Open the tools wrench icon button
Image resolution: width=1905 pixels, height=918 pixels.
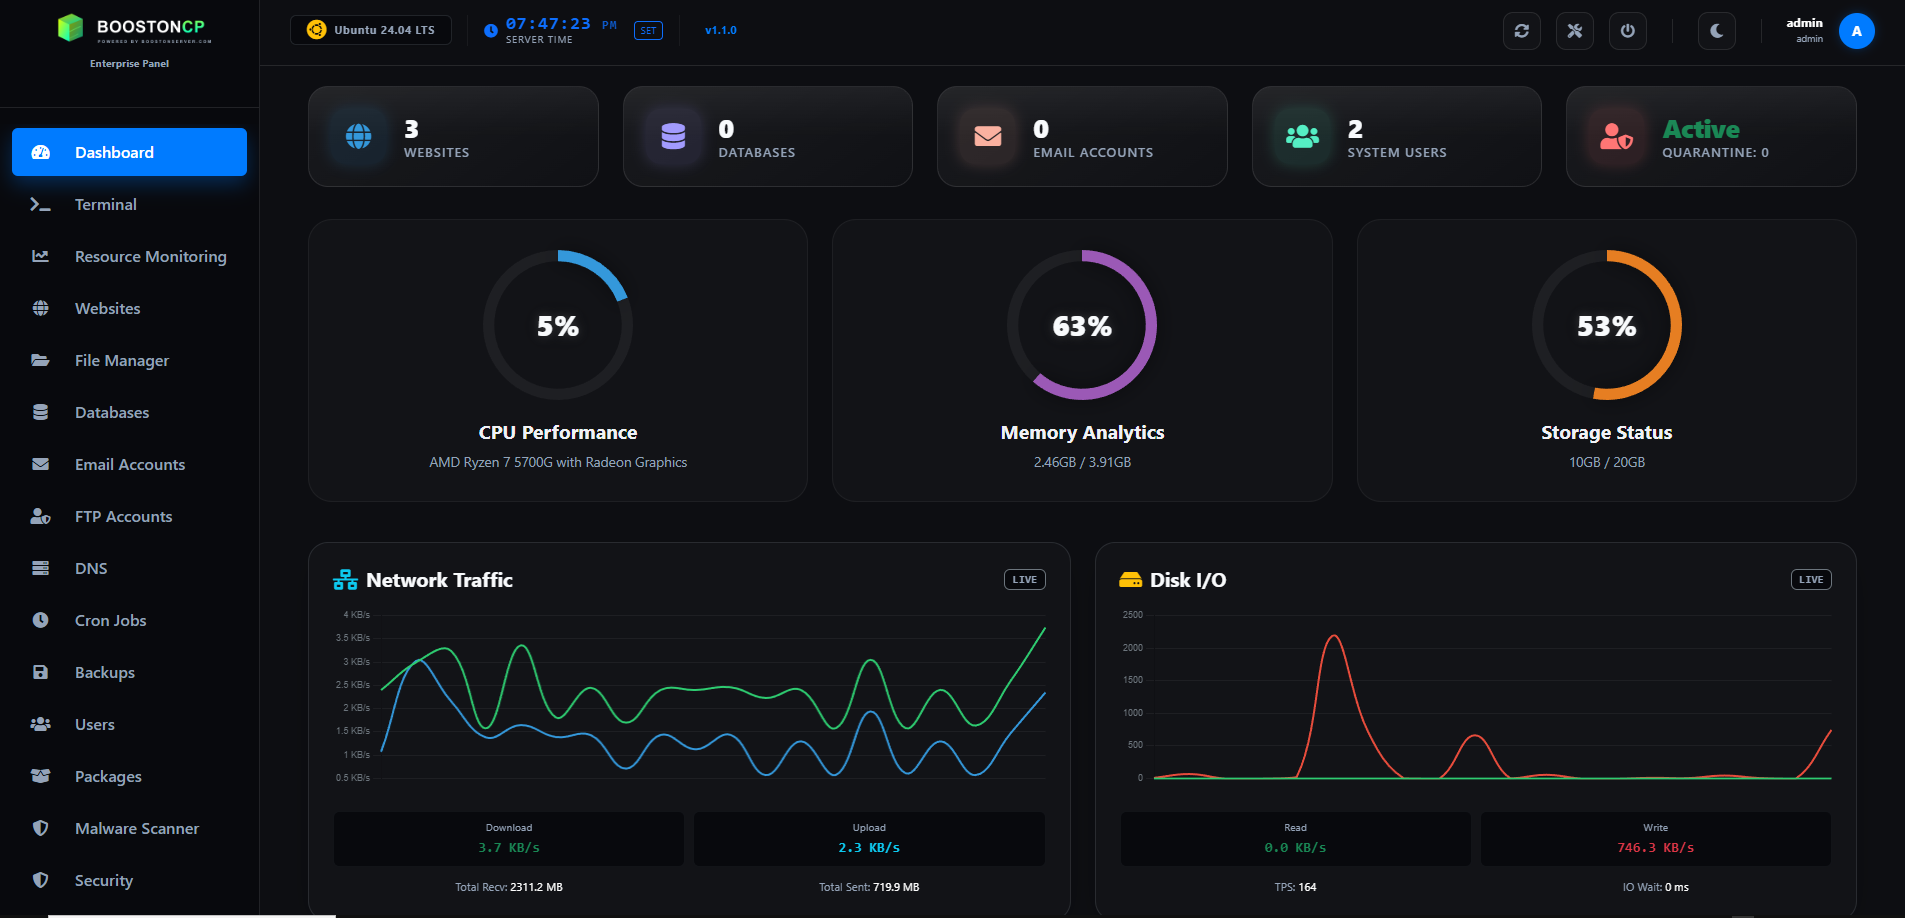(1574, 31)
